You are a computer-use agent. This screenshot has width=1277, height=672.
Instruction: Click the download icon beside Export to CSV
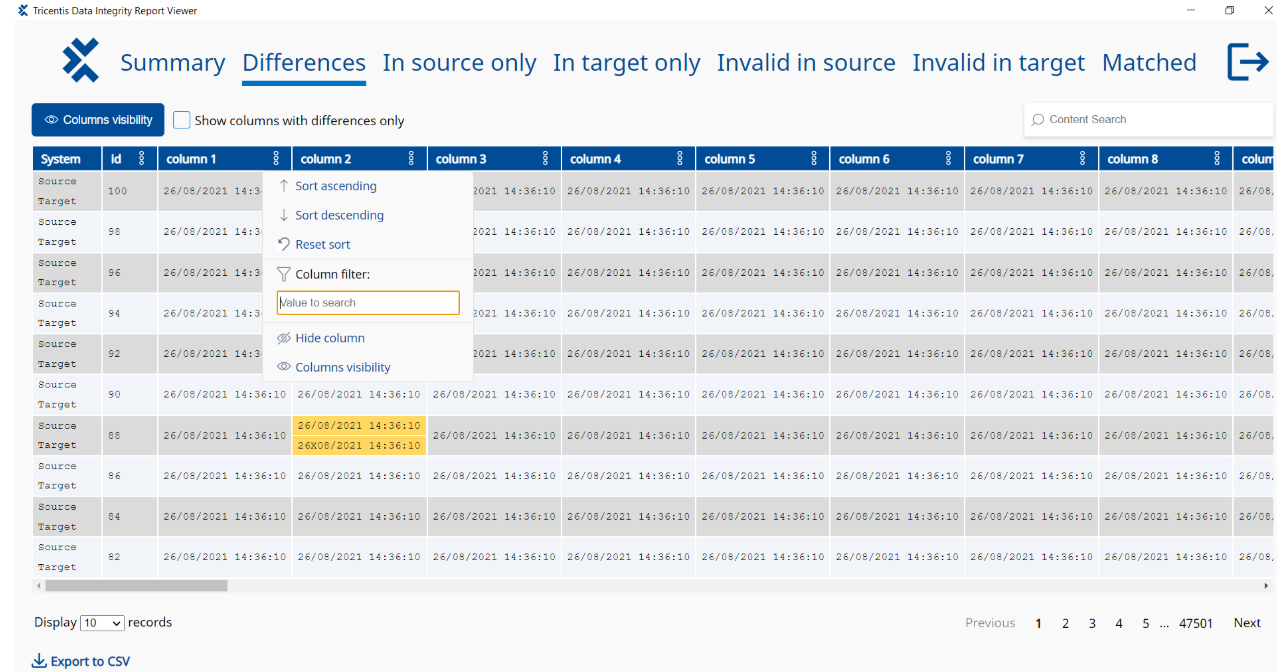39,661
